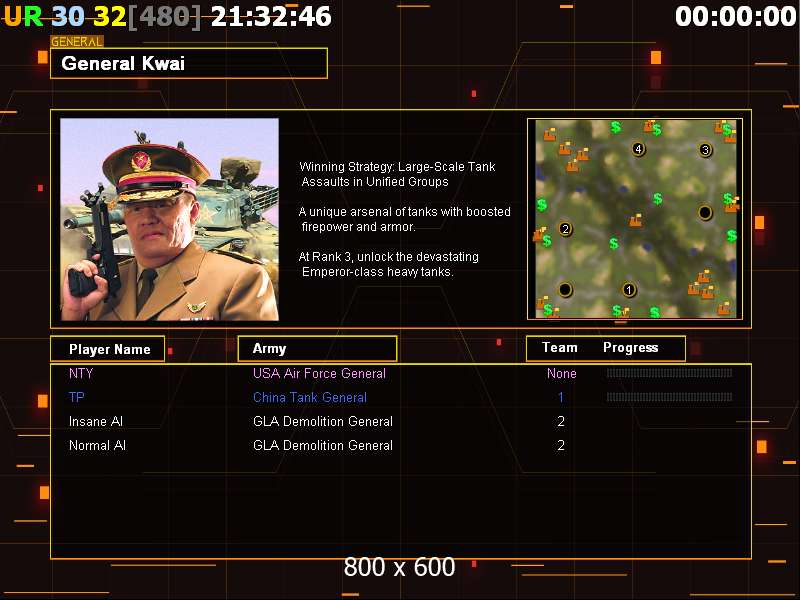800x600 pixels.
Task: Click the Army column header
Action: click(x=317, y=348)
